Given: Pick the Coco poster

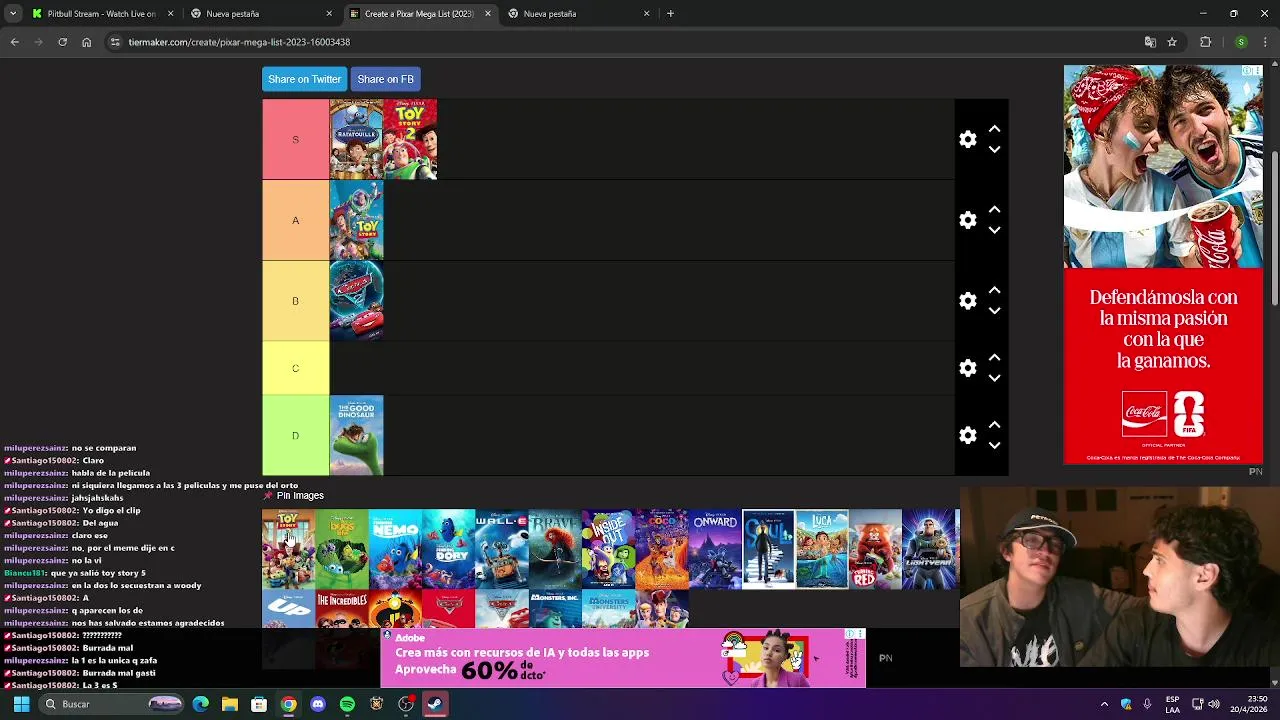Looking at the screenshot, I should point(662,550).
